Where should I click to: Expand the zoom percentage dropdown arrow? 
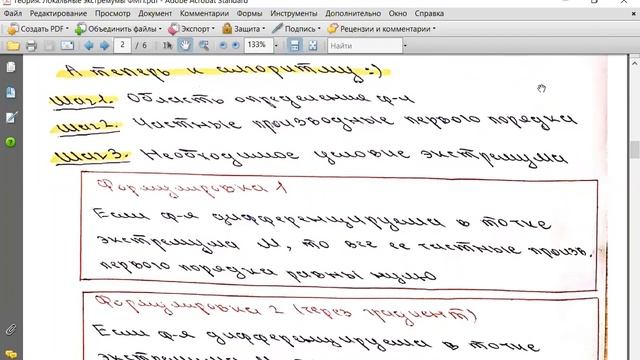pos(276,45)
